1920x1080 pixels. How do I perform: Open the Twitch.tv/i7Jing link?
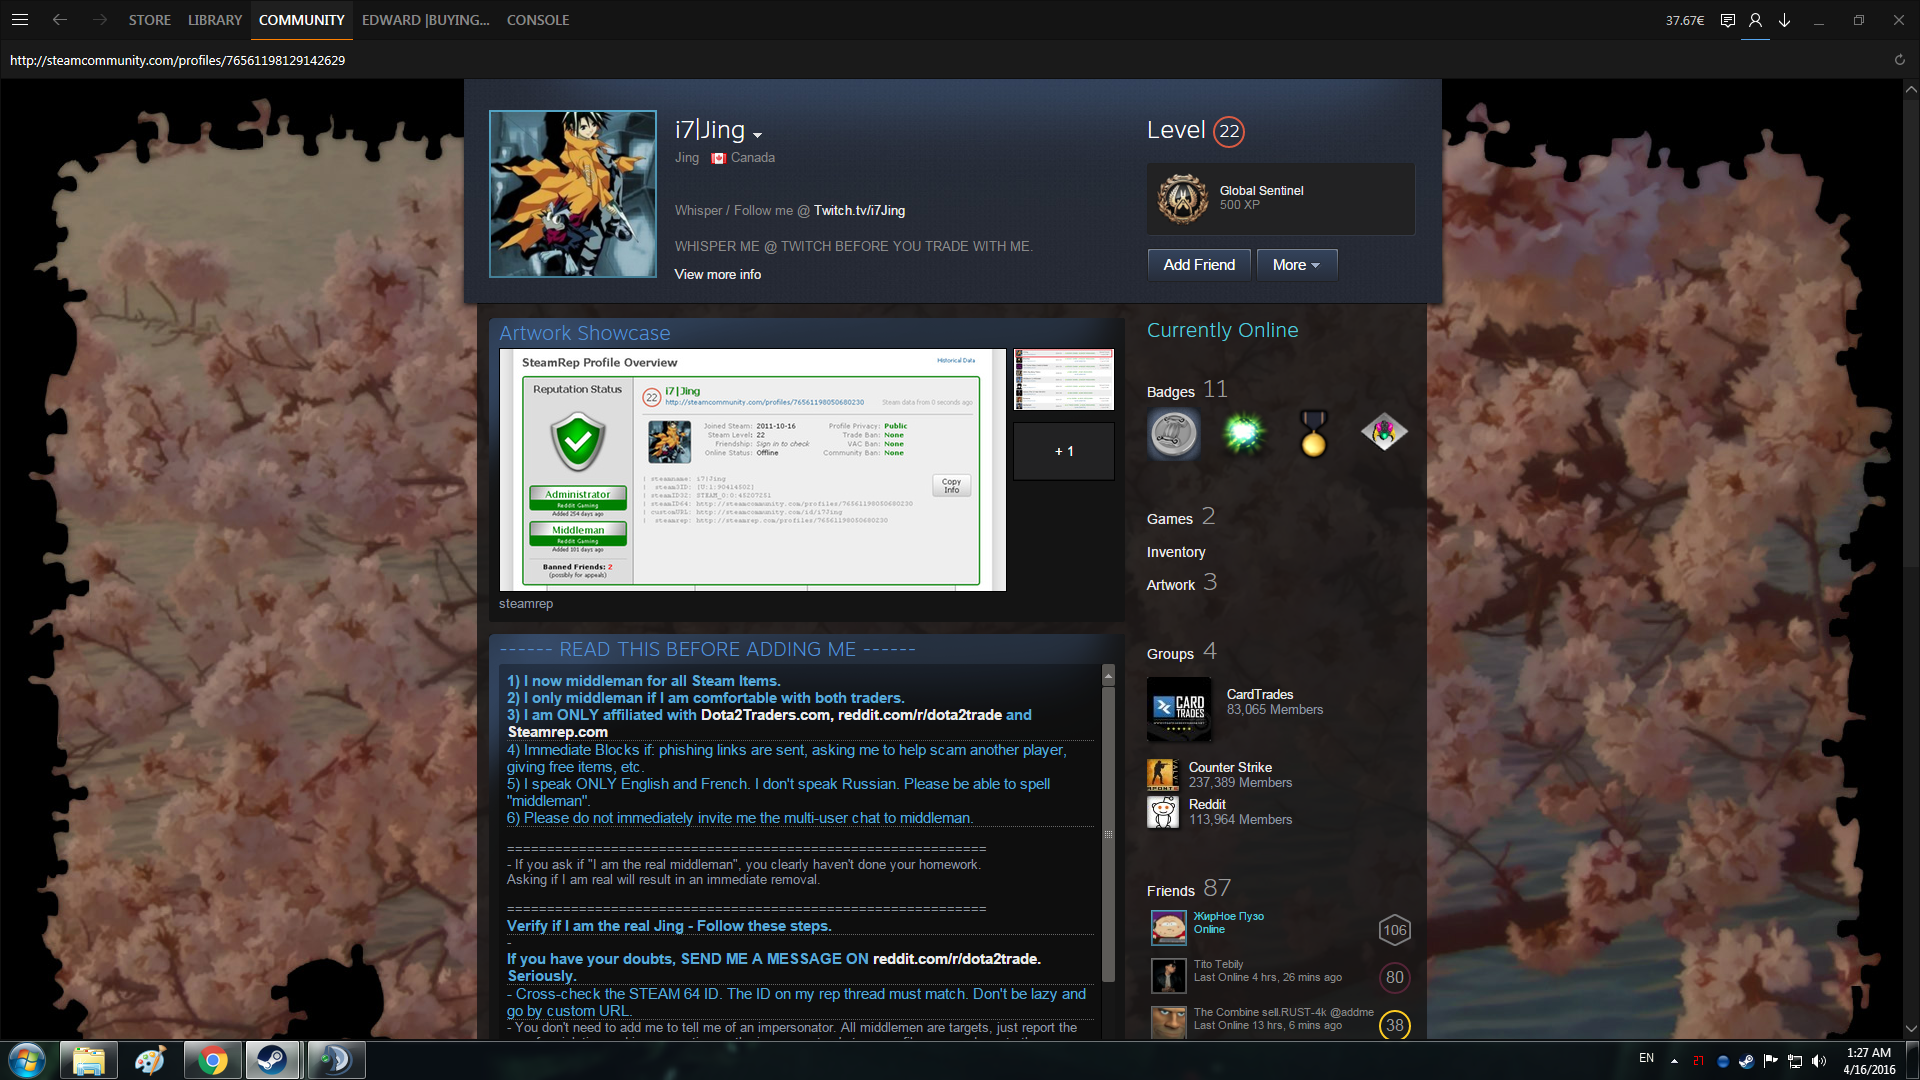[859, 210]
